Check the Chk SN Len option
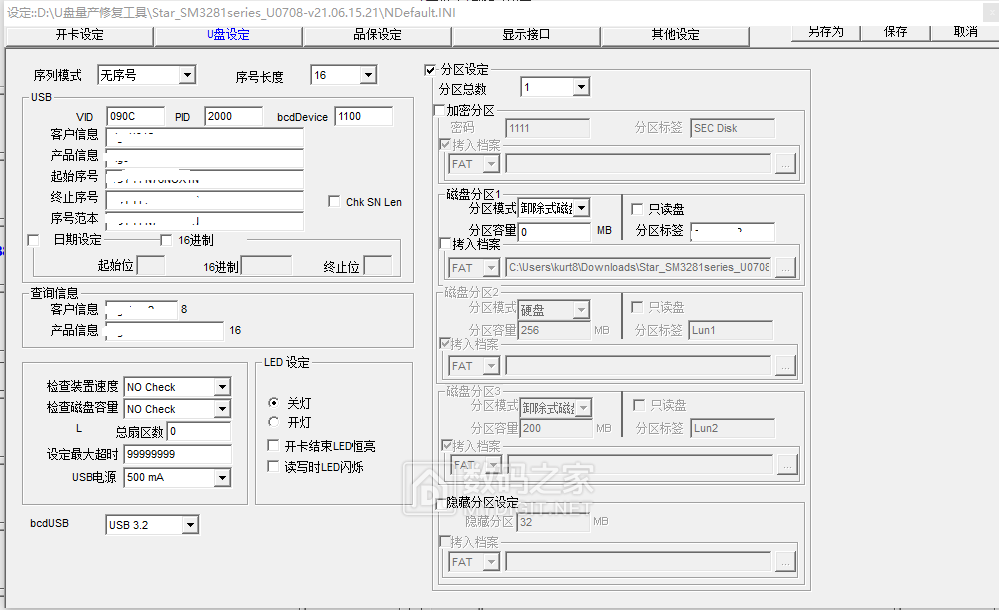The image size is (999, 610). (336, 199)
